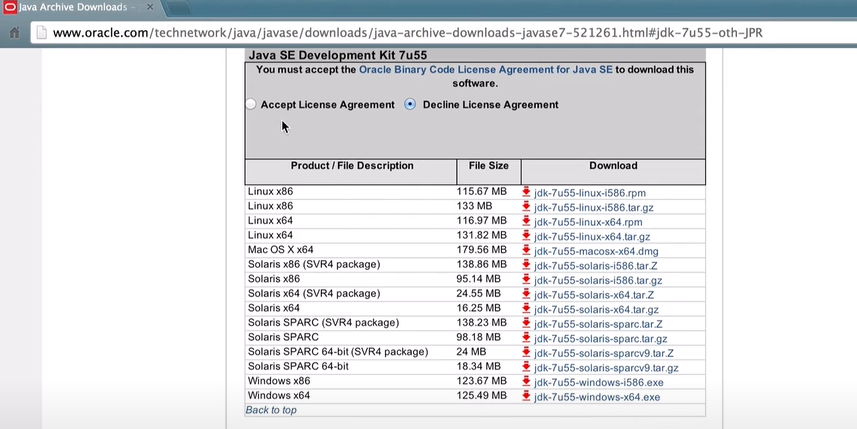The width and height of the screenshot is (857, 429).
Task: Select Decline License Agreement radio button
Action: point(410,104)
